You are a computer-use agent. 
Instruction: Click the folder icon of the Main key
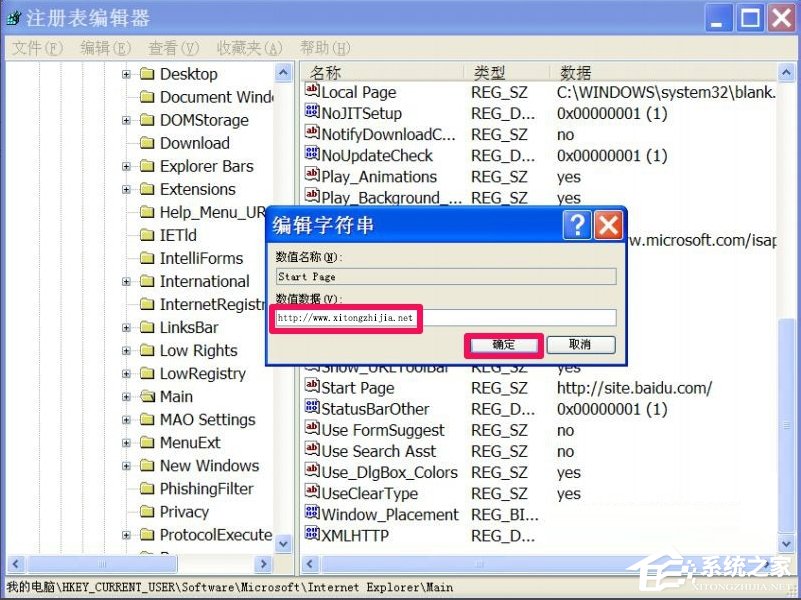pyautogui.click(x=146, y=396)
